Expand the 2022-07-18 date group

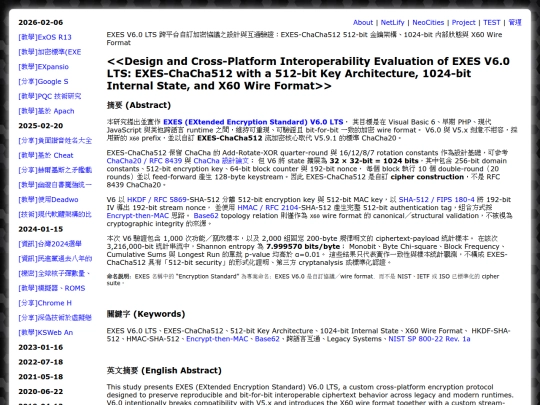(41, 362)
